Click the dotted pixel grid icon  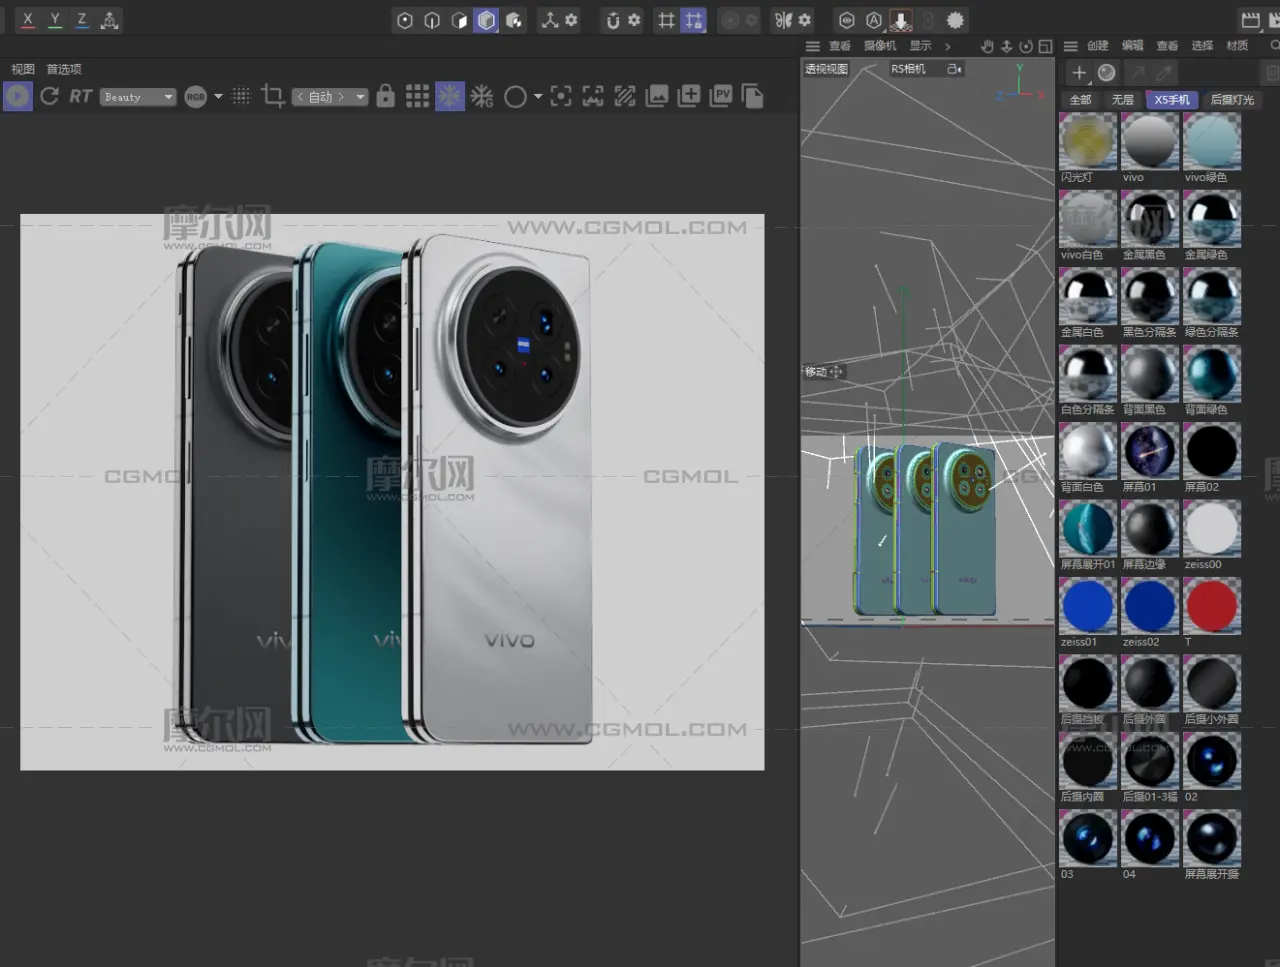(x=241, y=96)
